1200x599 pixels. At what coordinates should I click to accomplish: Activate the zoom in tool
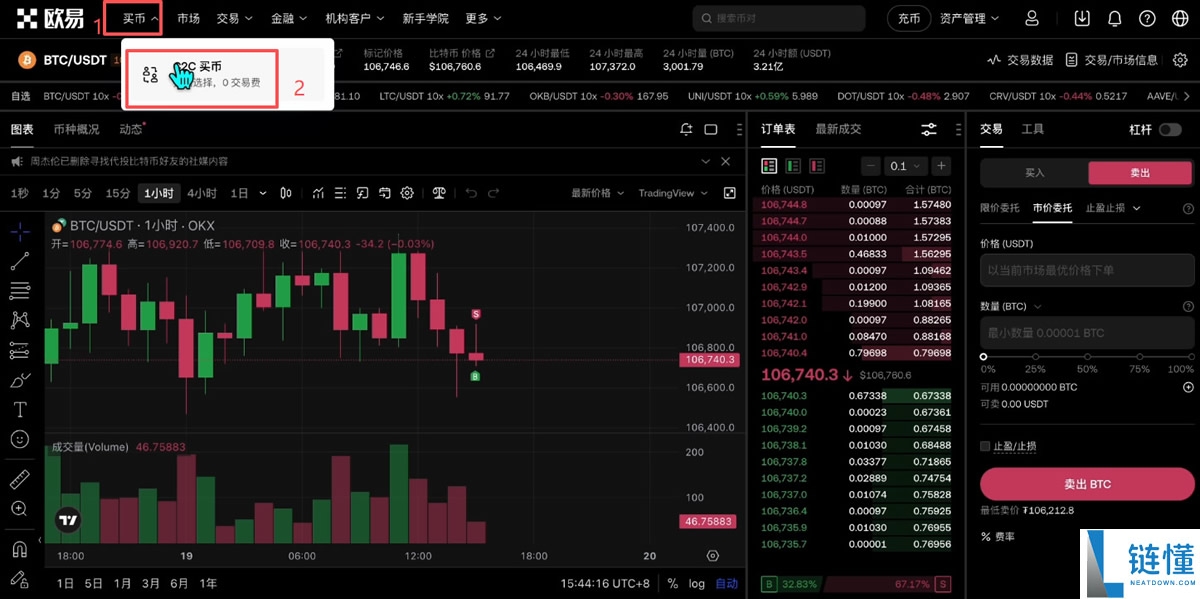[20, 509]
